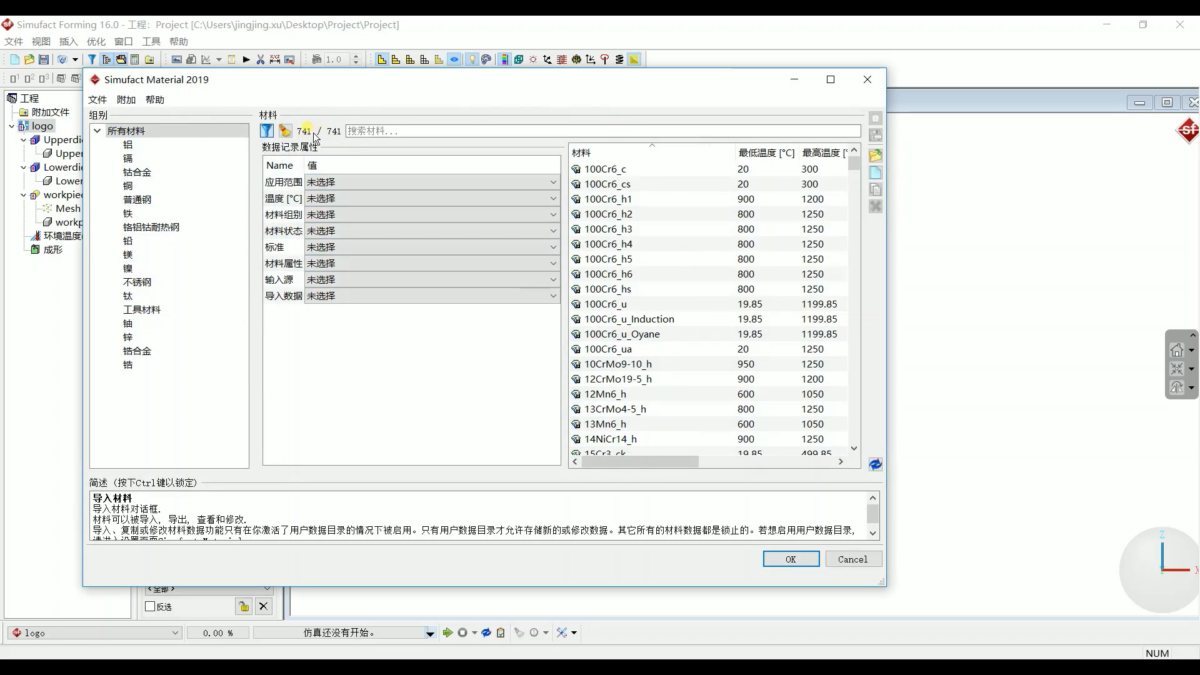Select the logo node in project tree

(x=41, y=126)
